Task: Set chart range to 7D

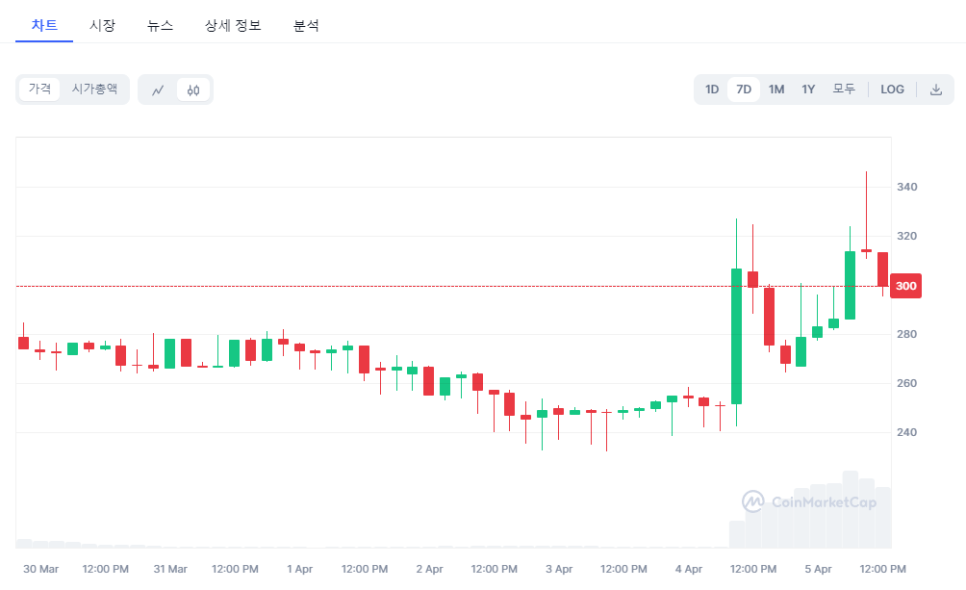Action: (744, 90)
